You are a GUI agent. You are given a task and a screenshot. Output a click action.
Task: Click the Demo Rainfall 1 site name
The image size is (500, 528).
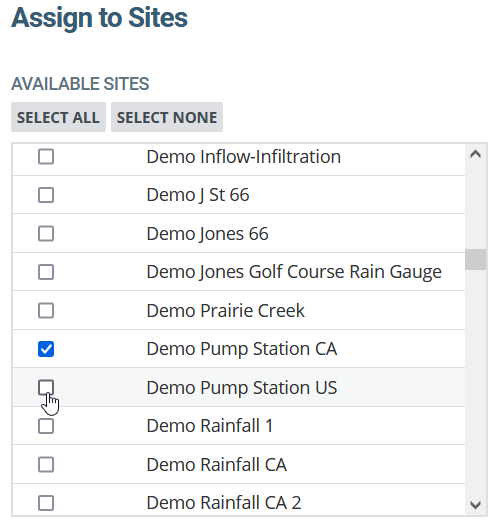[209, 426]
